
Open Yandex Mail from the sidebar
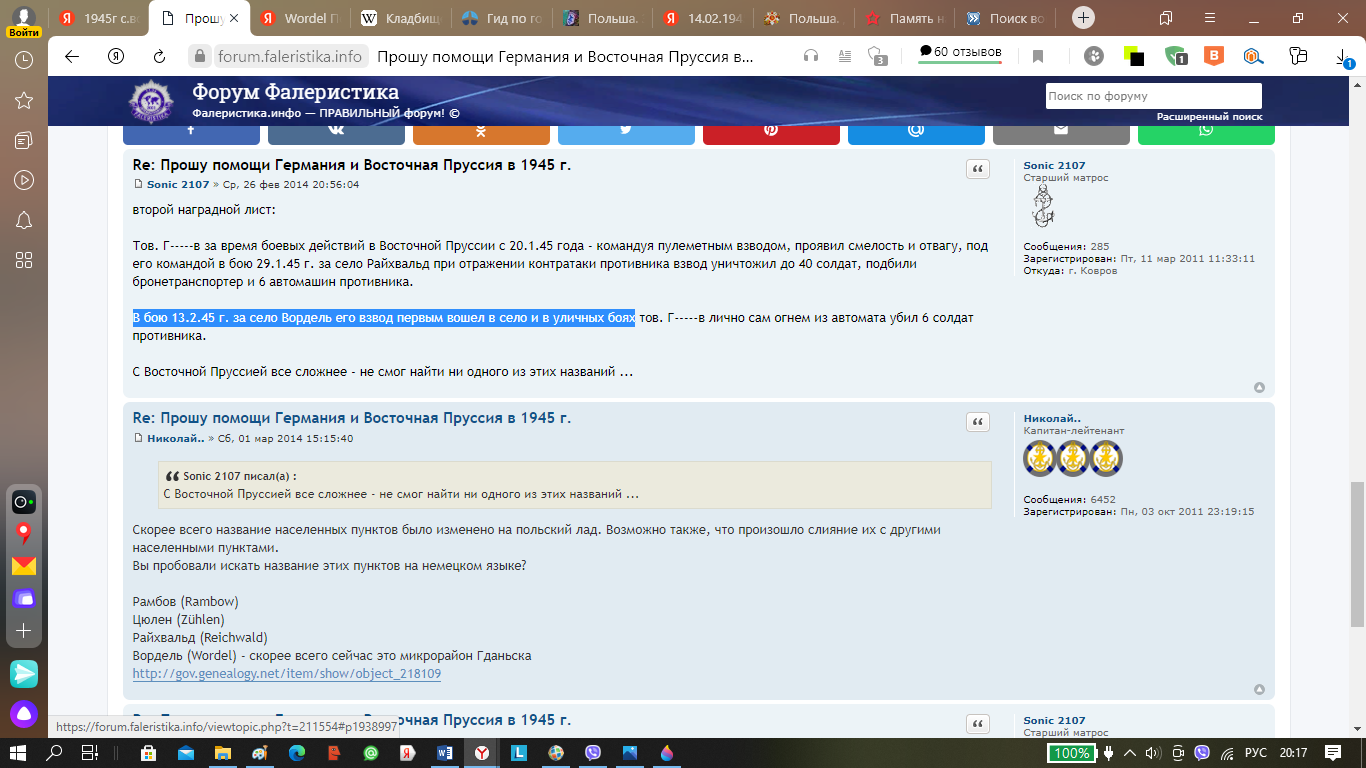click(x=23, y=566)
